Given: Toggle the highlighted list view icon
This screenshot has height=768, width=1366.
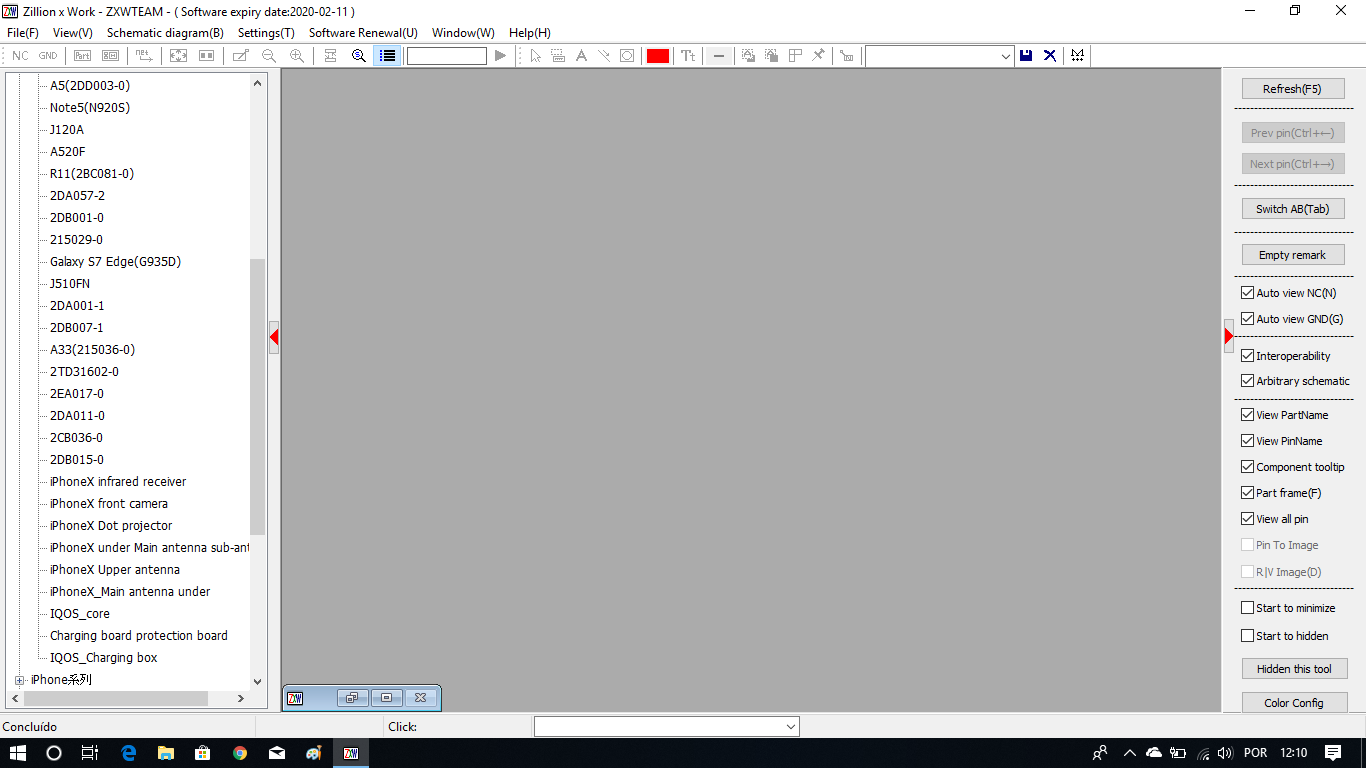Looking at the screenshot, I should click(x=387, y=56).
